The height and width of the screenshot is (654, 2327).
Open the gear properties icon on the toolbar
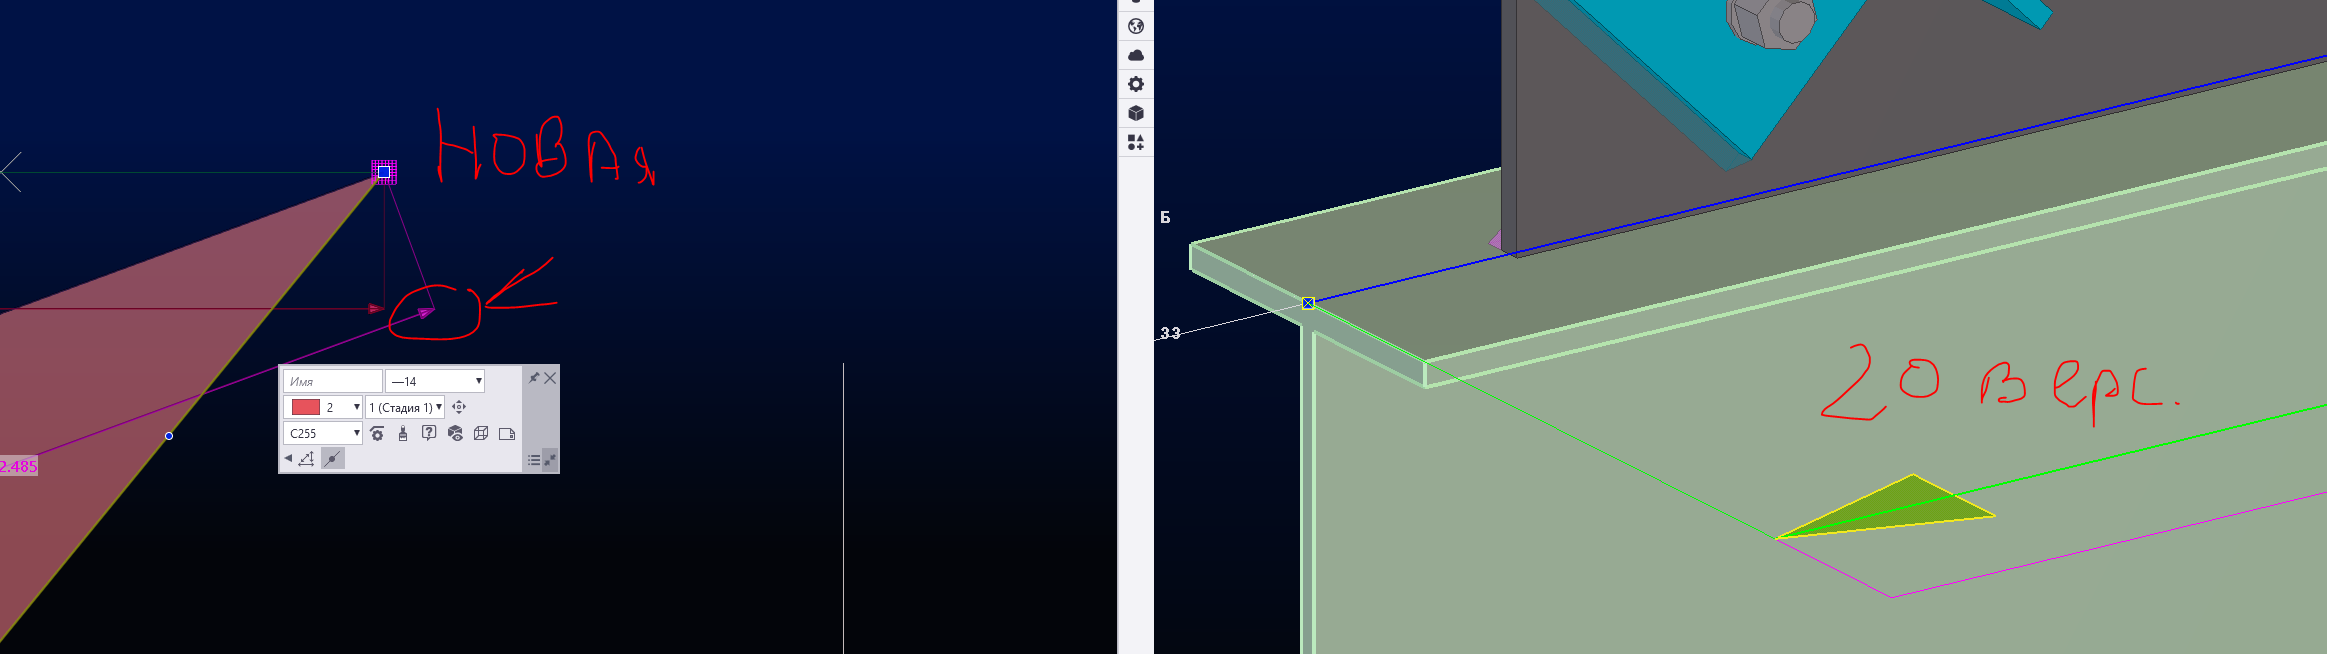pyautogui.click(x=377, y=433)
